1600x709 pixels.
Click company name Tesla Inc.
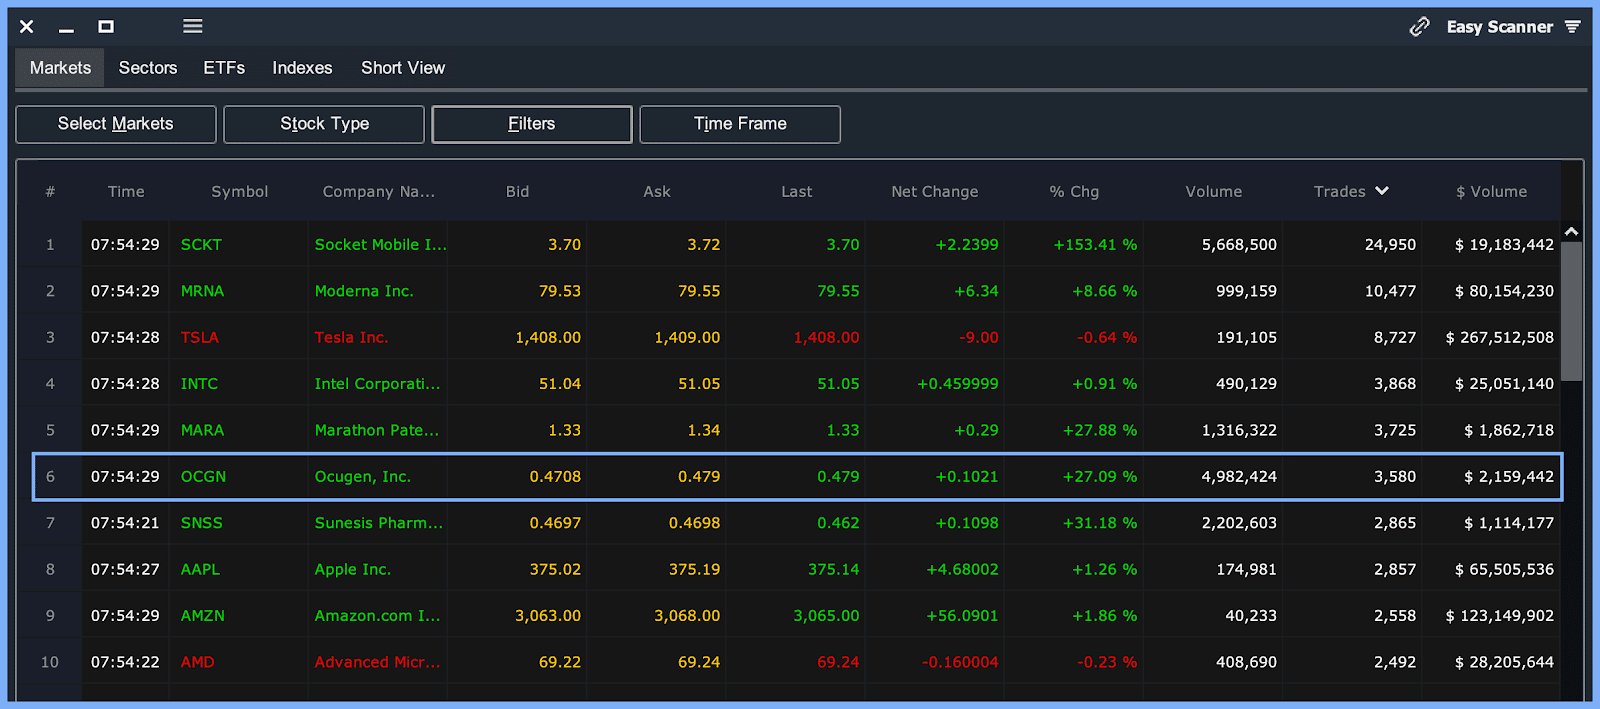point(351,337)
